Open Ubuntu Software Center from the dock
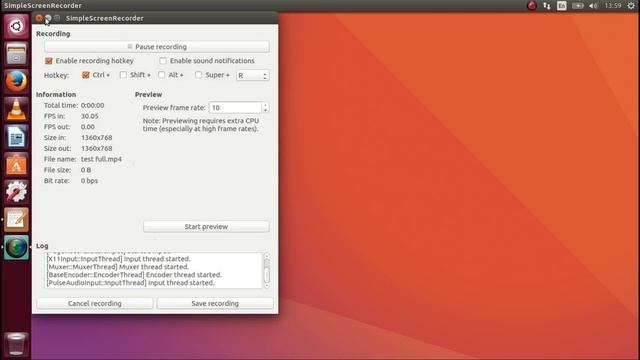Image resolution: width=640 pixels, height=360 pixels. click(16, 164)
